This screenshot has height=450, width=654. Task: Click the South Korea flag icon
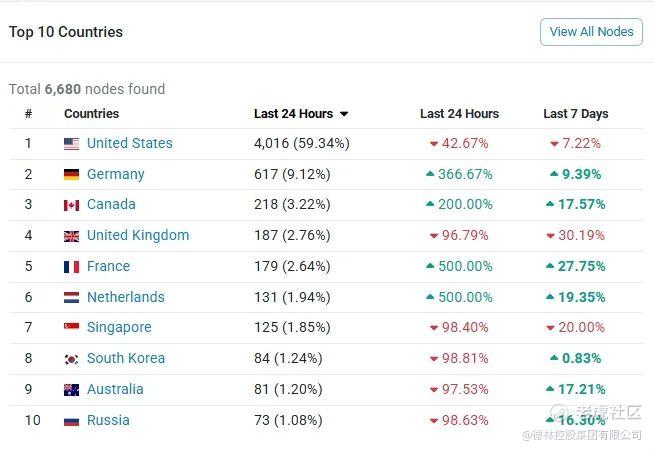tap(71, 359)
